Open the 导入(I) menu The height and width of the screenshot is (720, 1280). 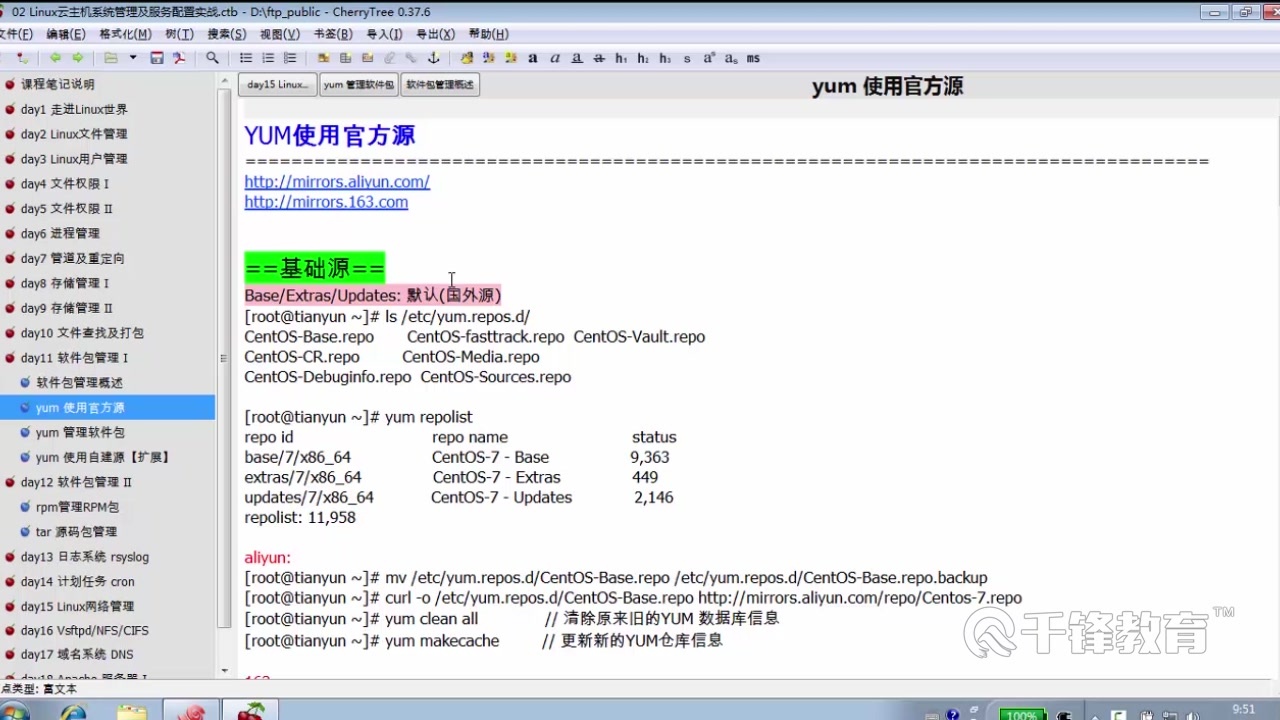(384, 34)
